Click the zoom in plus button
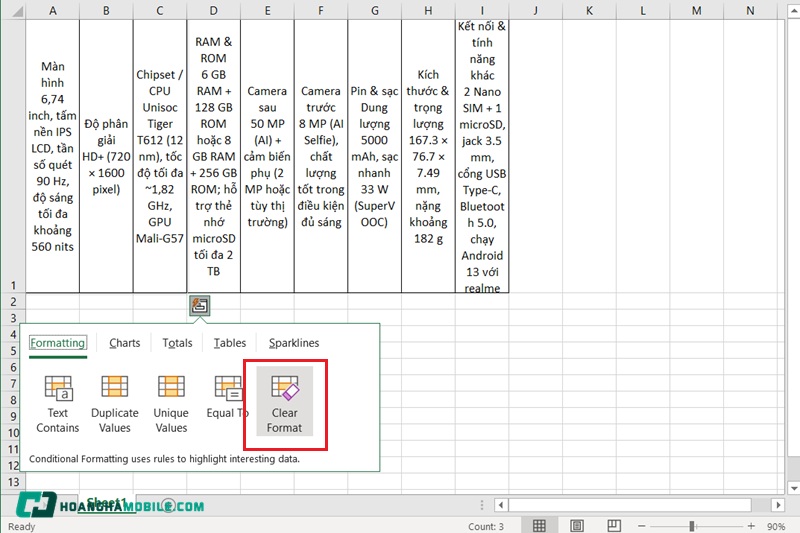The width and height of the screenshot is (800, 533). (752, 526)
